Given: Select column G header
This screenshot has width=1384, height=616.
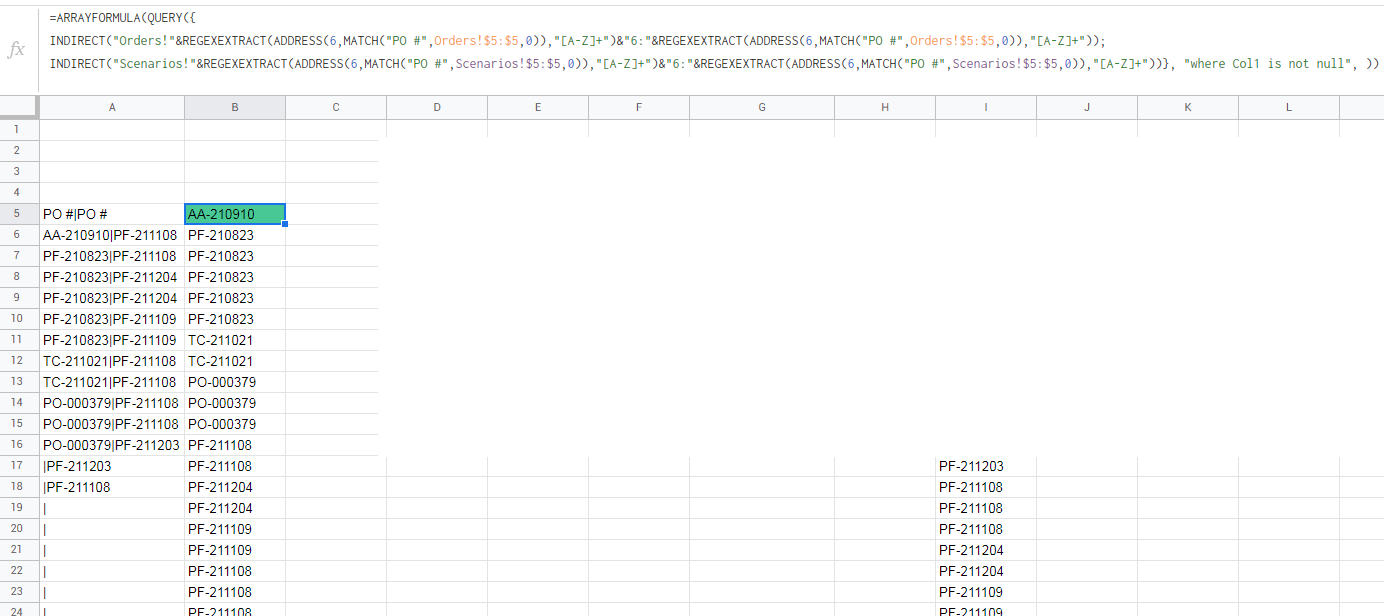Looking at the screenshot, I should pyautogui.click(x=762, y=107).
